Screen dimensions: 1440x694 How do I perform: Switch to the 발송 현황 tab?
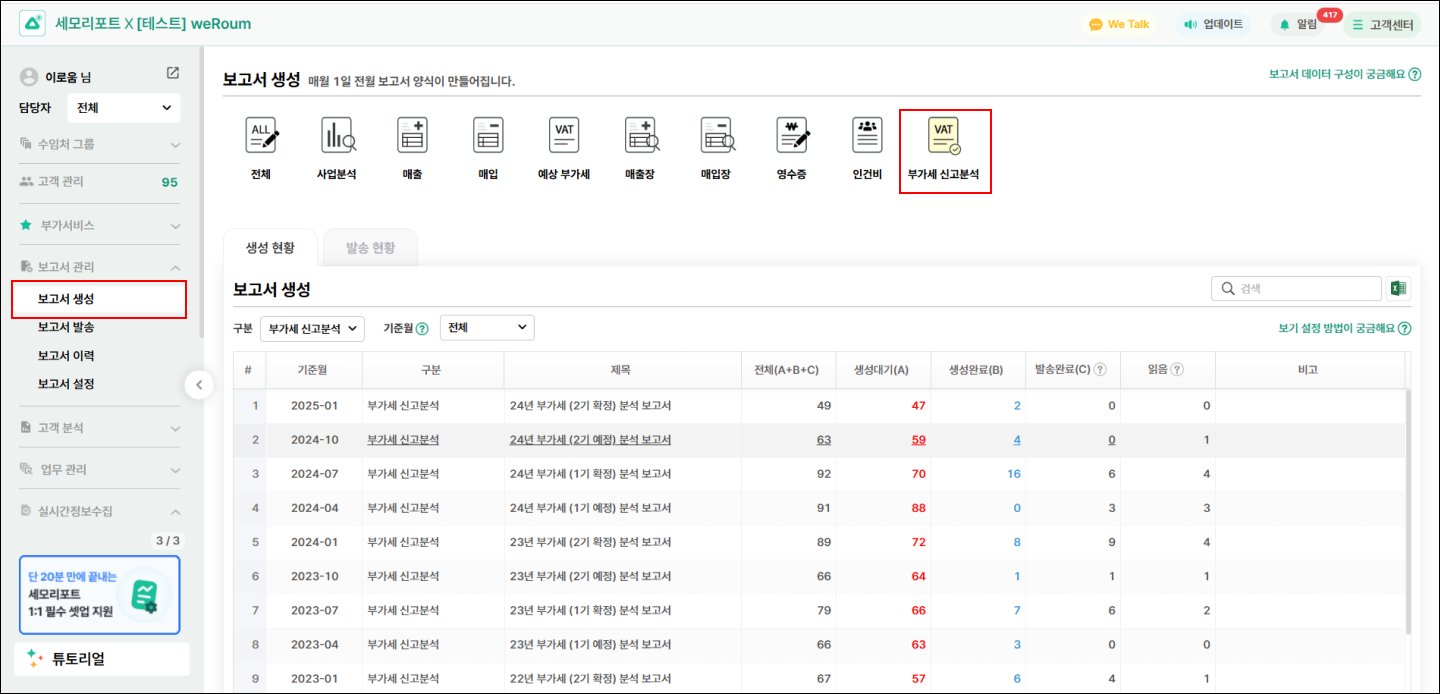click(370, 248)
